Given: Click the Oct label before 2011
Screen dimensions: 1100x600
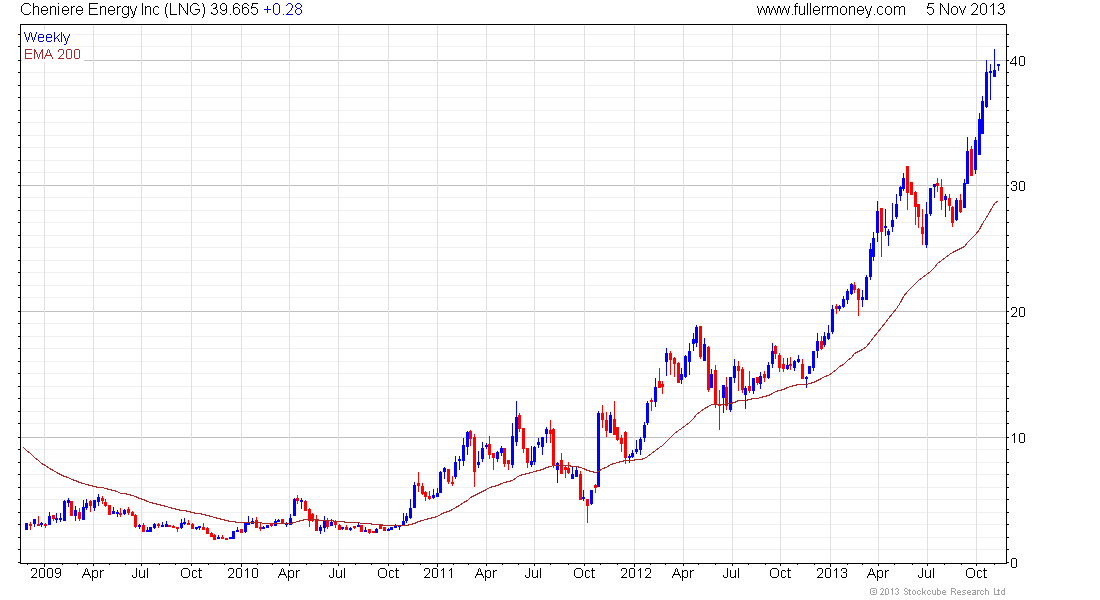Looking at the screenshot, I should (x=388, y=573).
